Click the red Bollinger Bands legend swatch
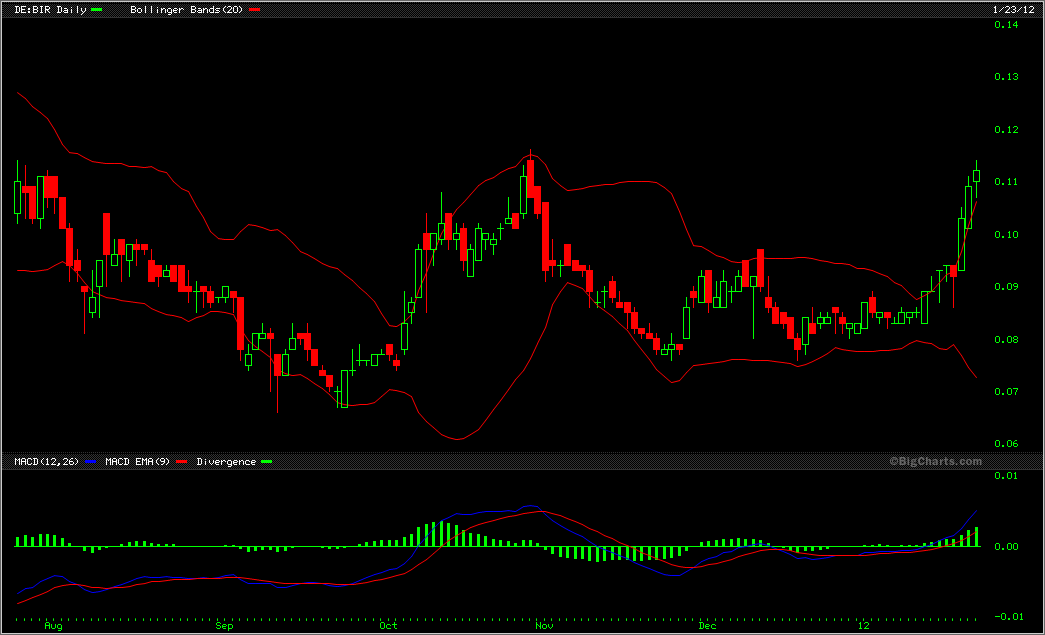This screenshot has height=635, width=1045. [254, 10]
